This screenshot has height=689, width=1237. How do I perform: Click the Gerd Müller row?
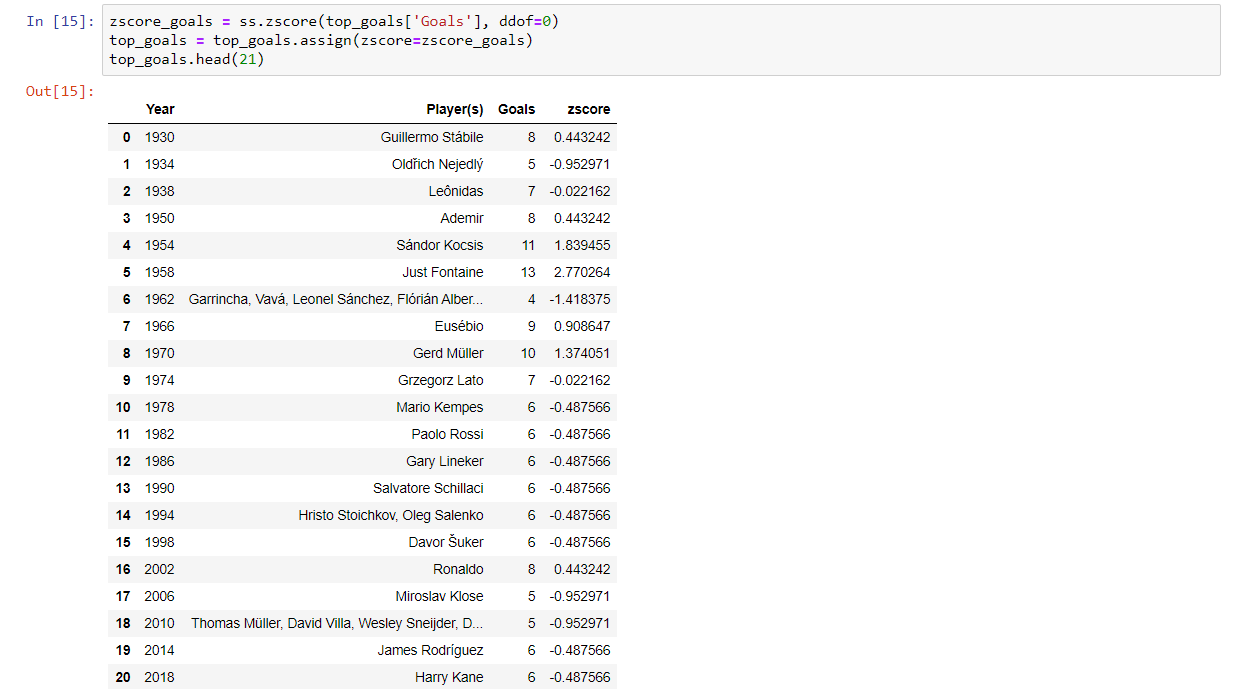tap(362, 353)
